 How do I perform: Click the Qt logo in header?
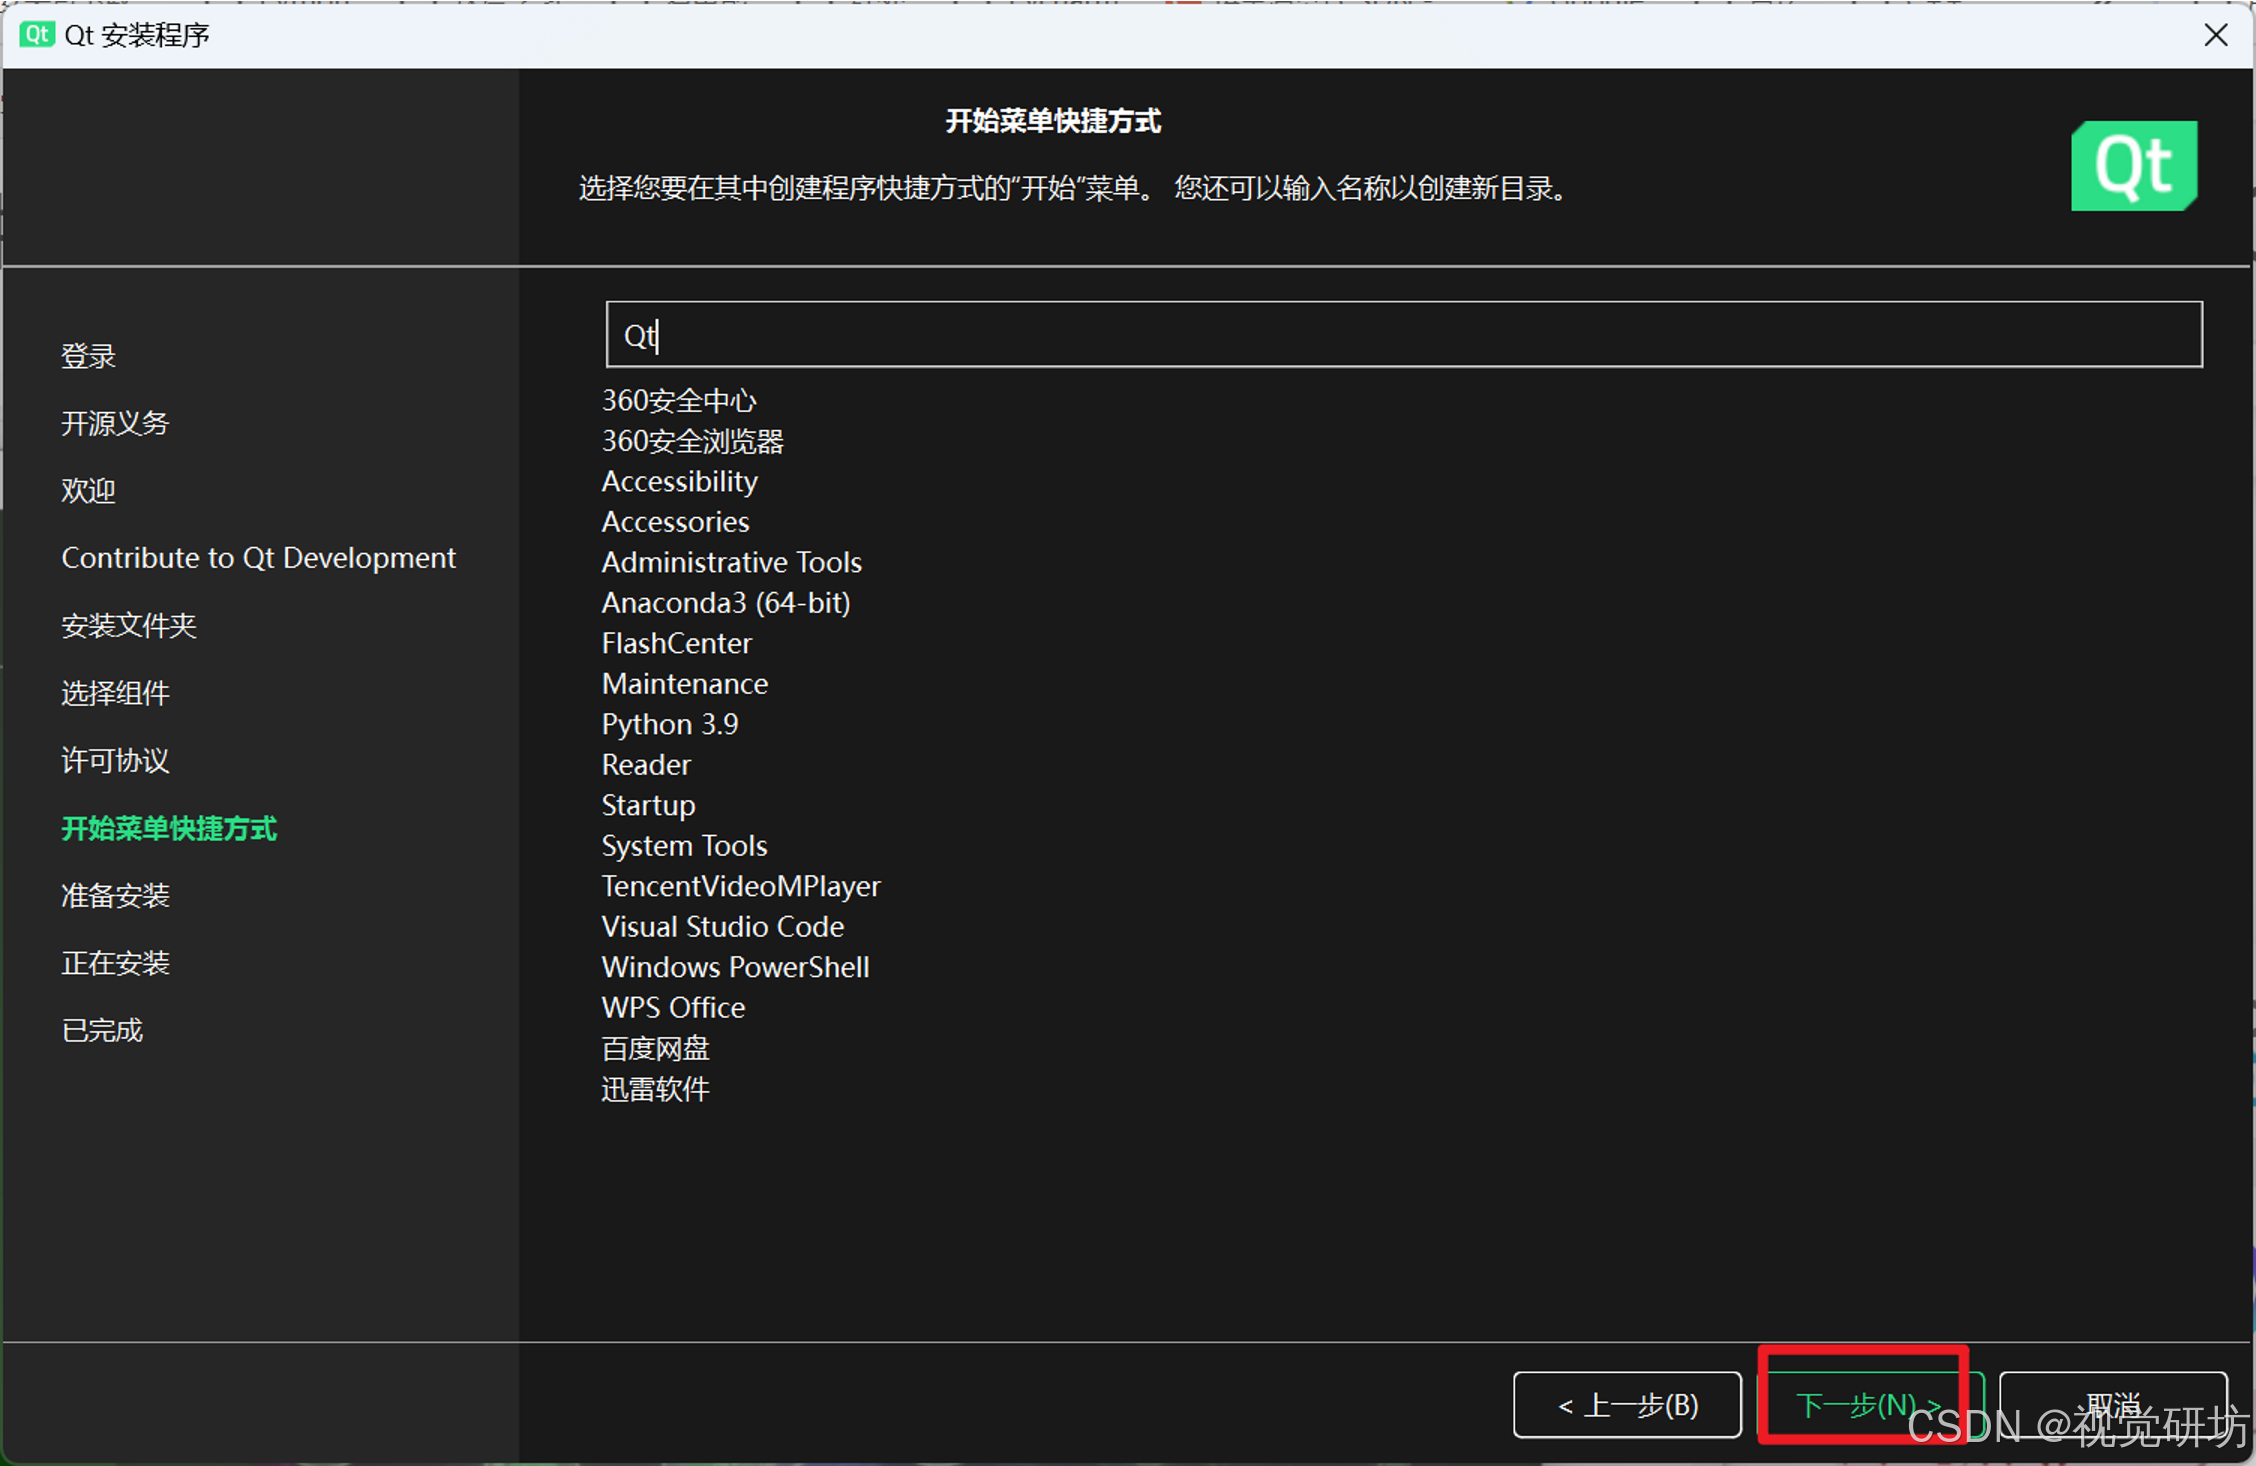click(x=2133, y=166)
